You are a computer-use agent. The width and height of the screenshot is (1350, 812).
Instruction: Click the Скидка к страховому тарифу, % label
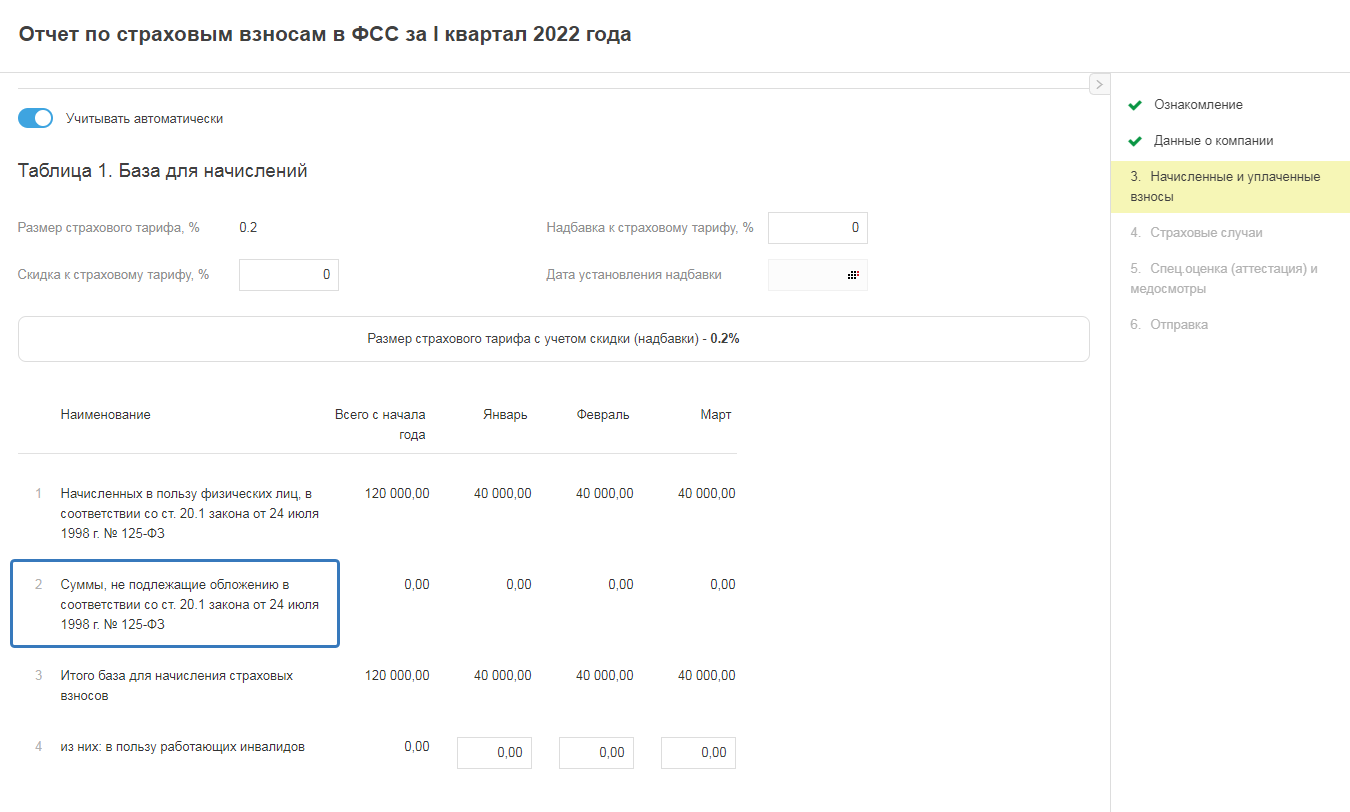(x=114, y=275)
